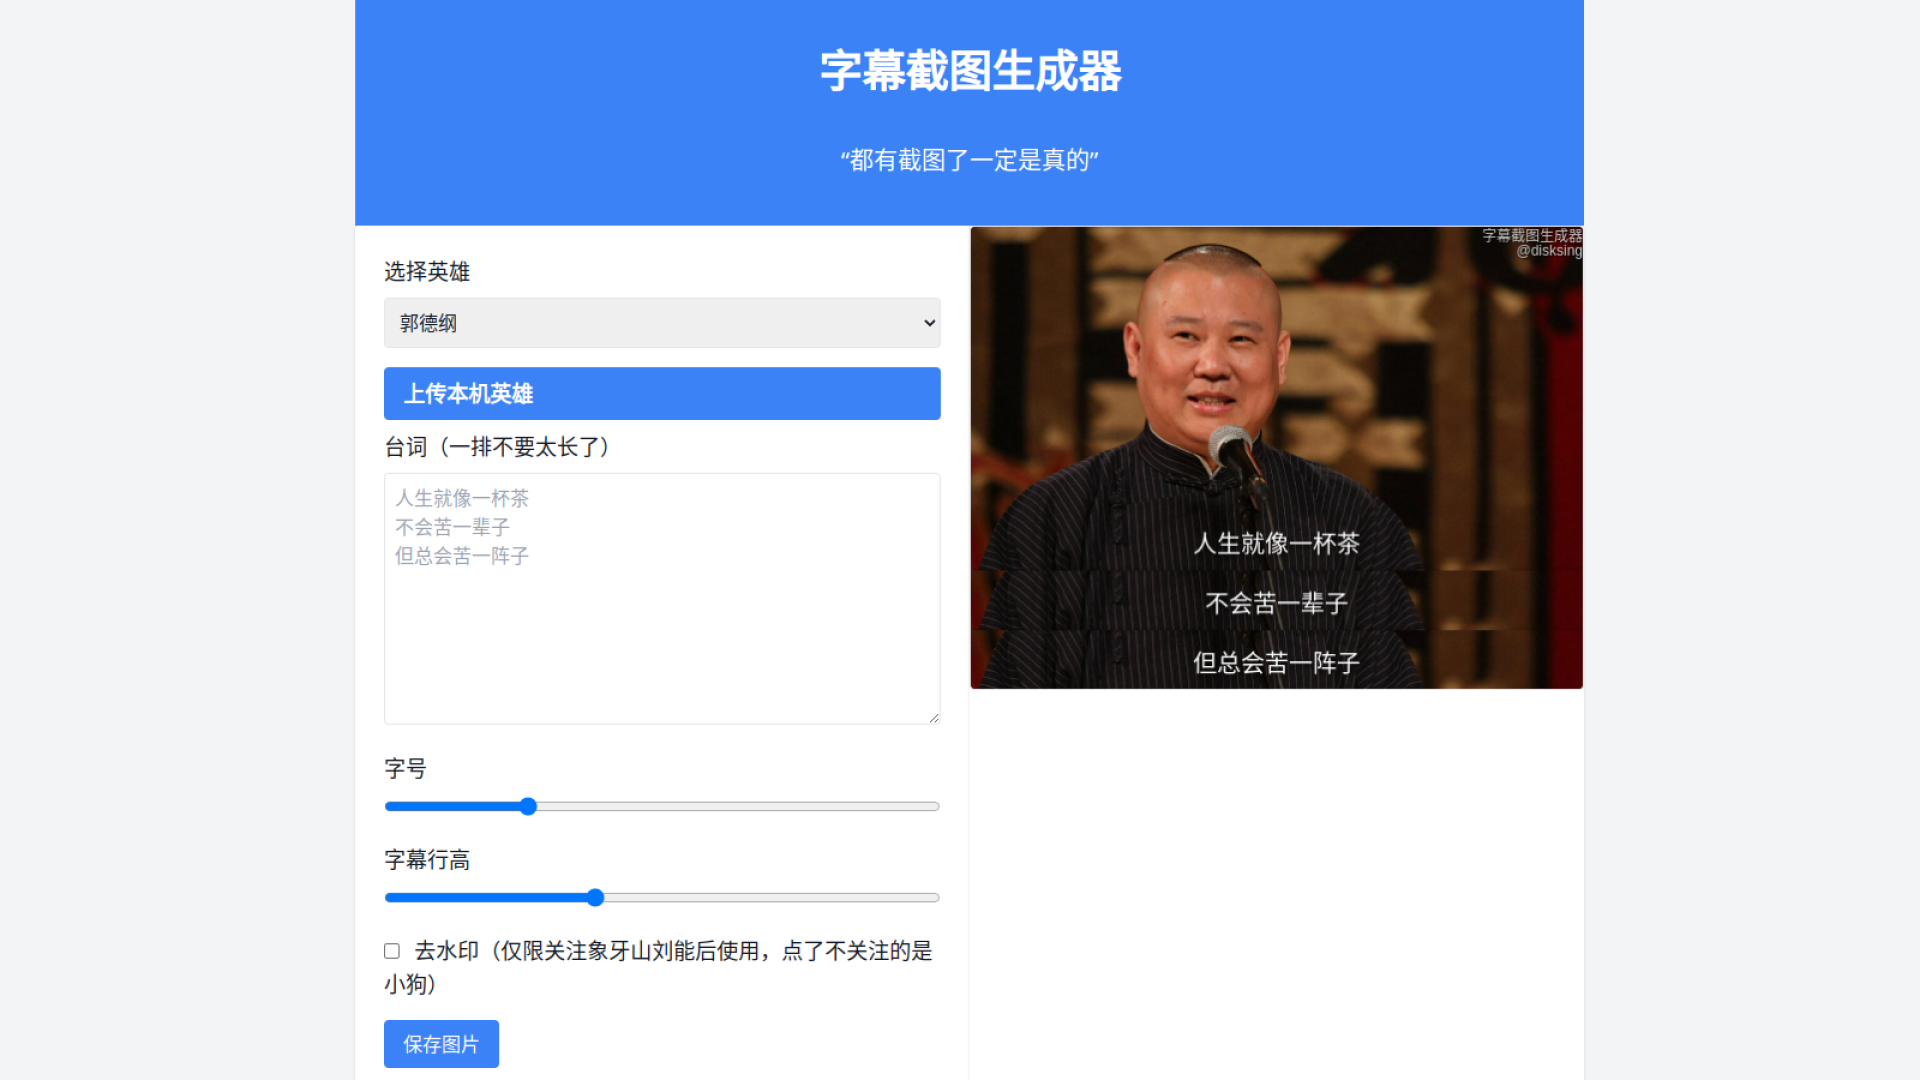This screenshot has width=1920, height=1080.
Task: Click the right end of 字幕行高 slider track
Action: 934,898
